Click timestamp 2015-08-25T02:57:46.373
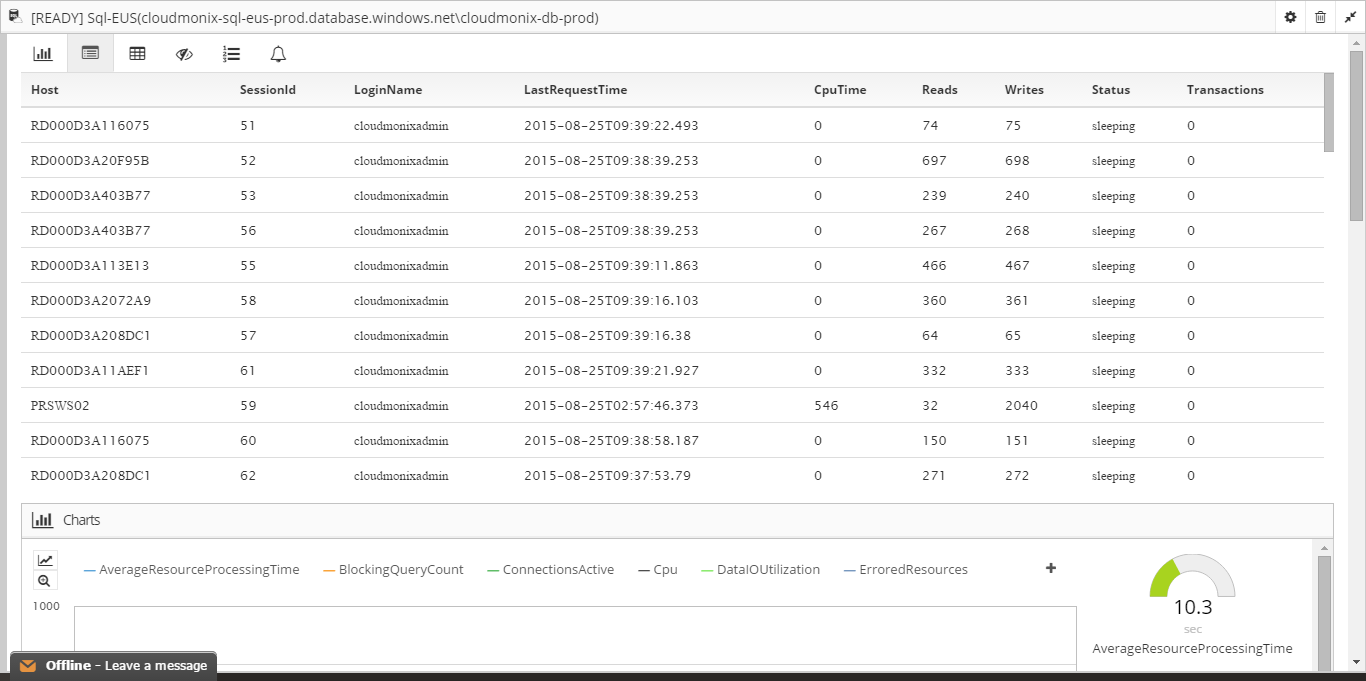 tap(611, 406)
